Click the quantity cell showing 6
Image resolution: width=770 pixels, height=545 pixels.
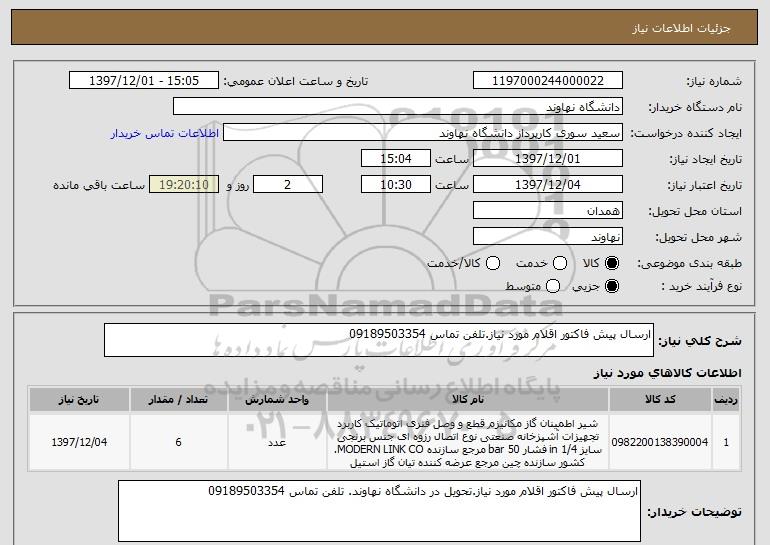coord(178,442)
